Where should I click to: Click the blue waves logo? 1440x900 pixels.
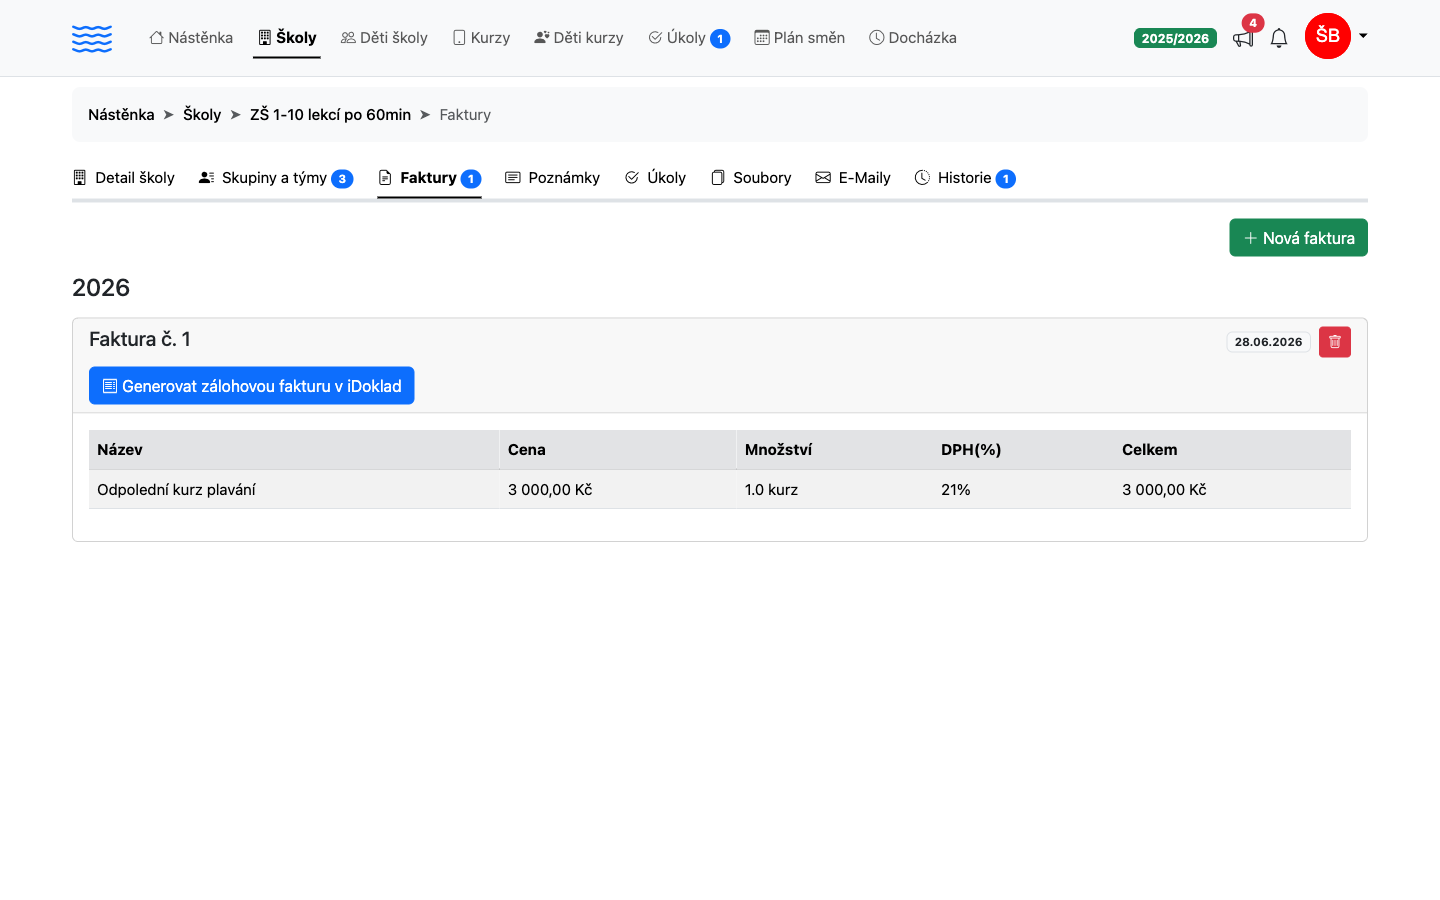pos(92,38)
